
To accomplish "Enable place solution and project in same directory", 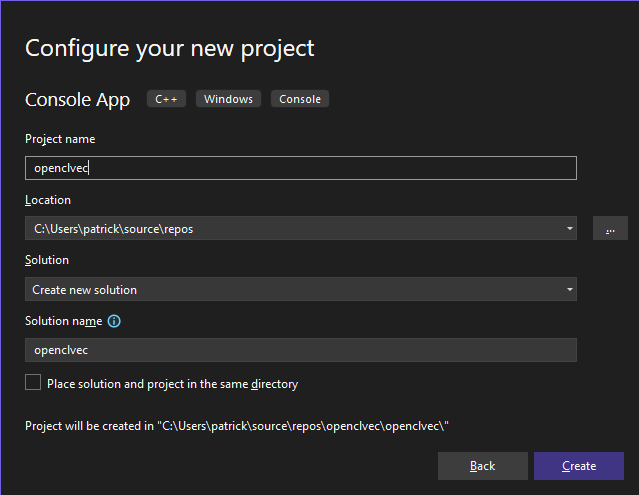I will point(33,383).
